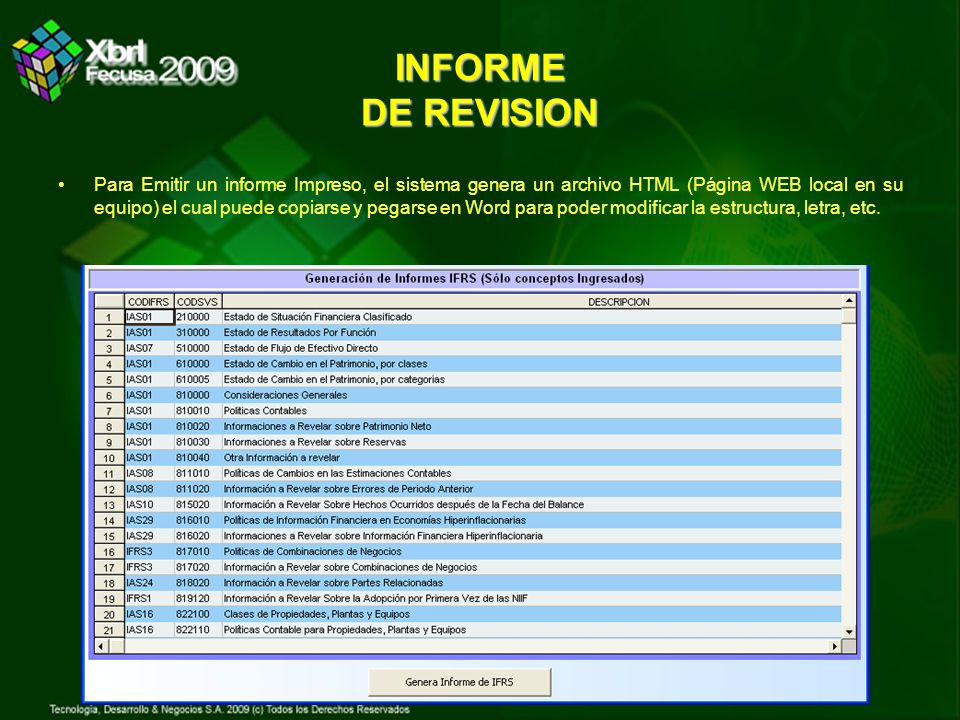The image size is (960, 720).
Task: Select CODSVS cell 510000
Action: click(x=198, y=348)
